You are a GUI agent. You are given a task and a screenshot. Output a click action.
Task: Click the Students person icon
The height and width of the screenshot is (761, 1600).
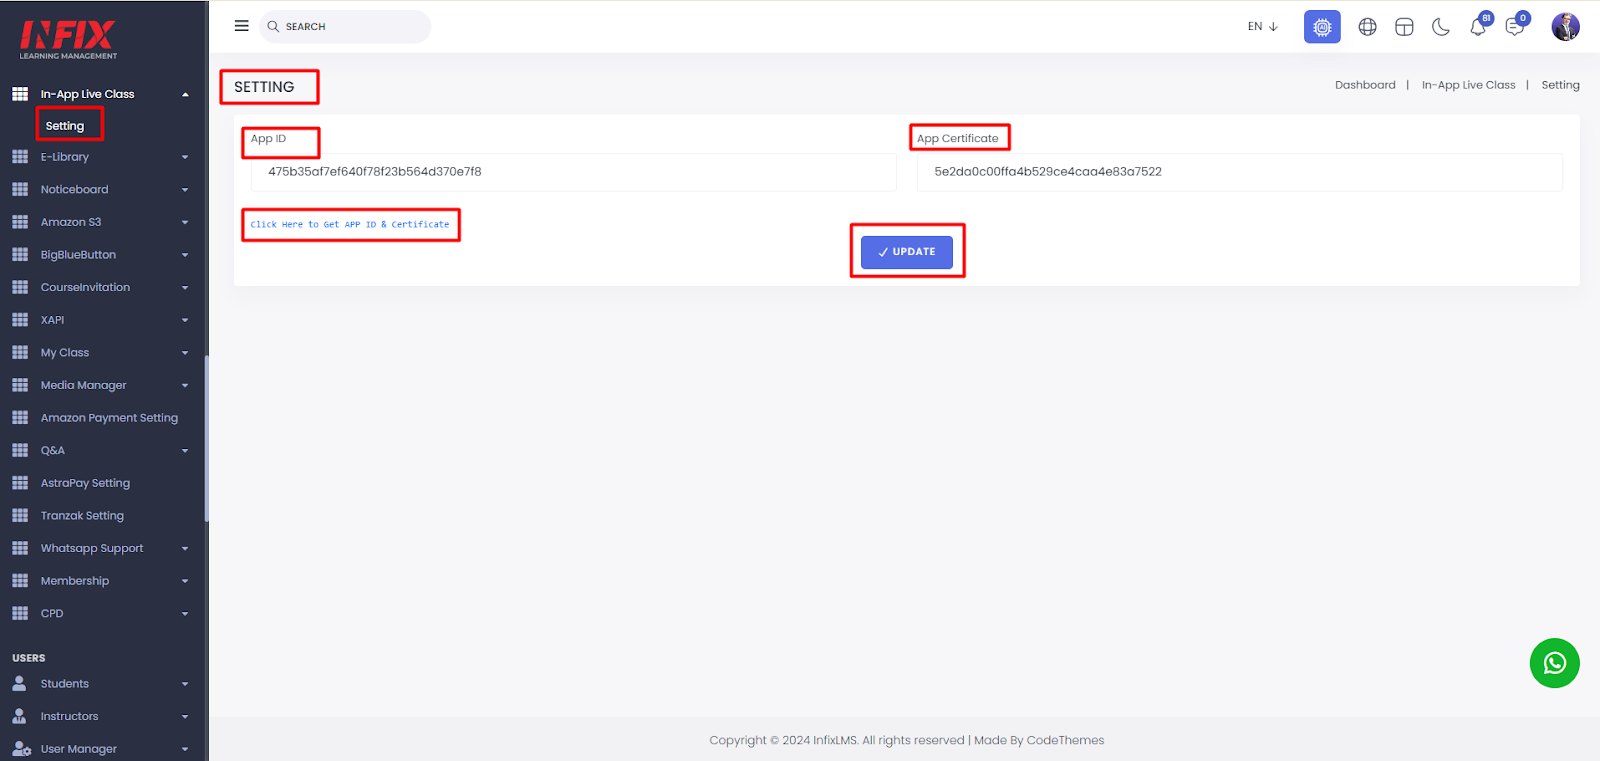tap(19, 684)
